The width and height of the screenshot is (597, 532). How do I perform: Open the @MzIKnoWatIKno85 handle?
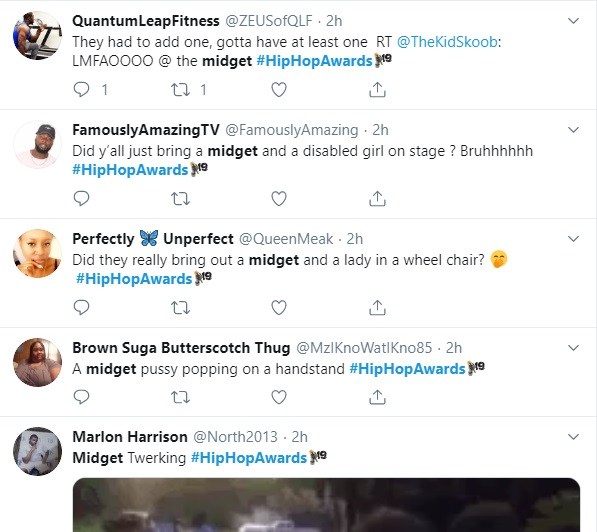364,348
